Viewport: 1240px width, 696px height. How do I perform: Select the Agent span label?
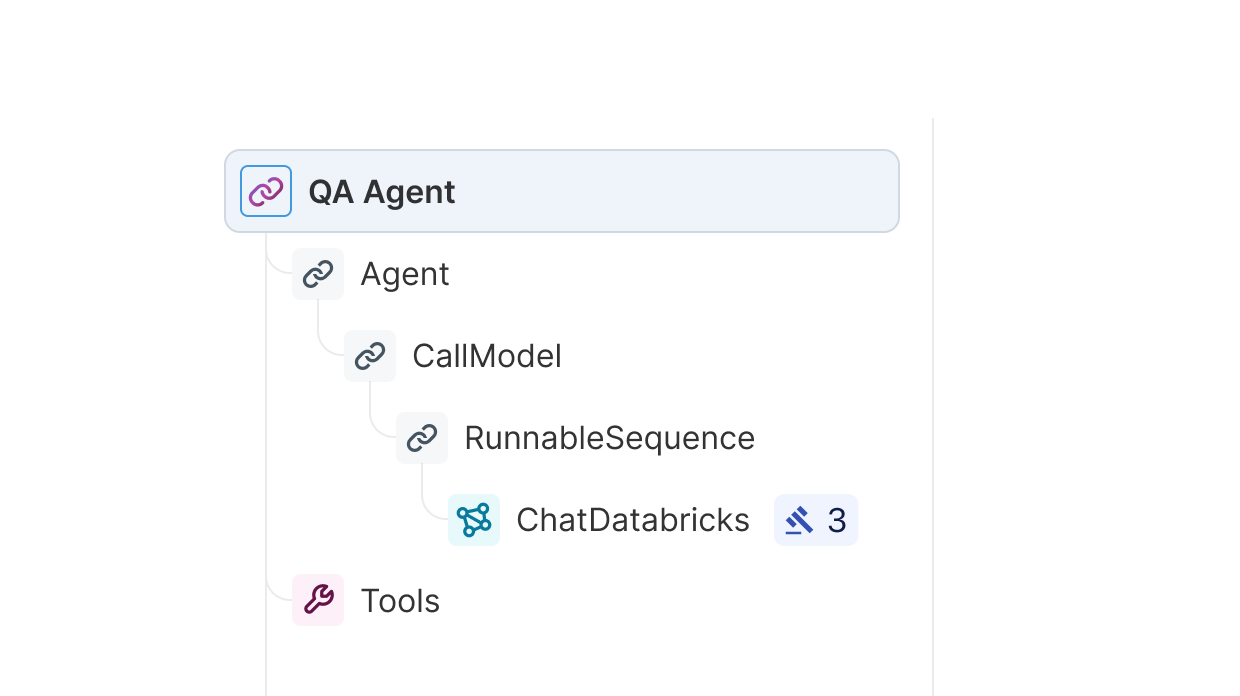coord(405,274)
